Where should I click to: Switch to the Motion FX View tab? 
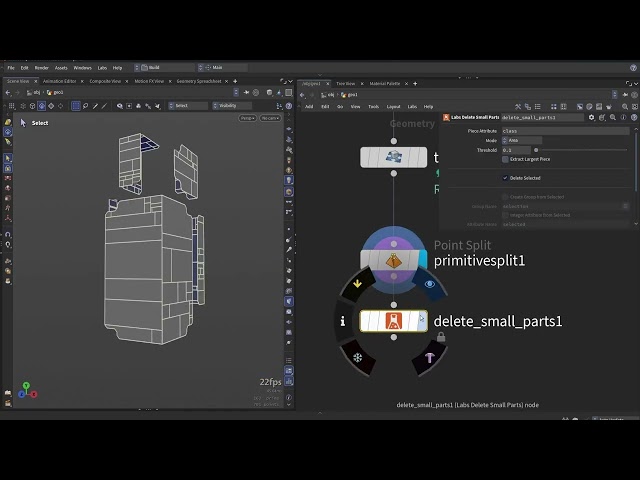pyautogui.click(x=149, y=81)
